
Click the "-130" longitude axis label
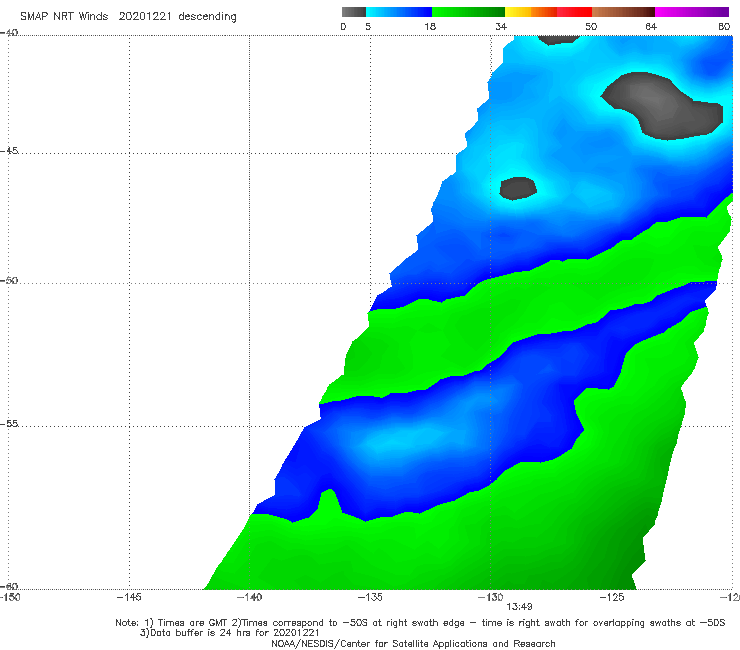pos(490,597)
